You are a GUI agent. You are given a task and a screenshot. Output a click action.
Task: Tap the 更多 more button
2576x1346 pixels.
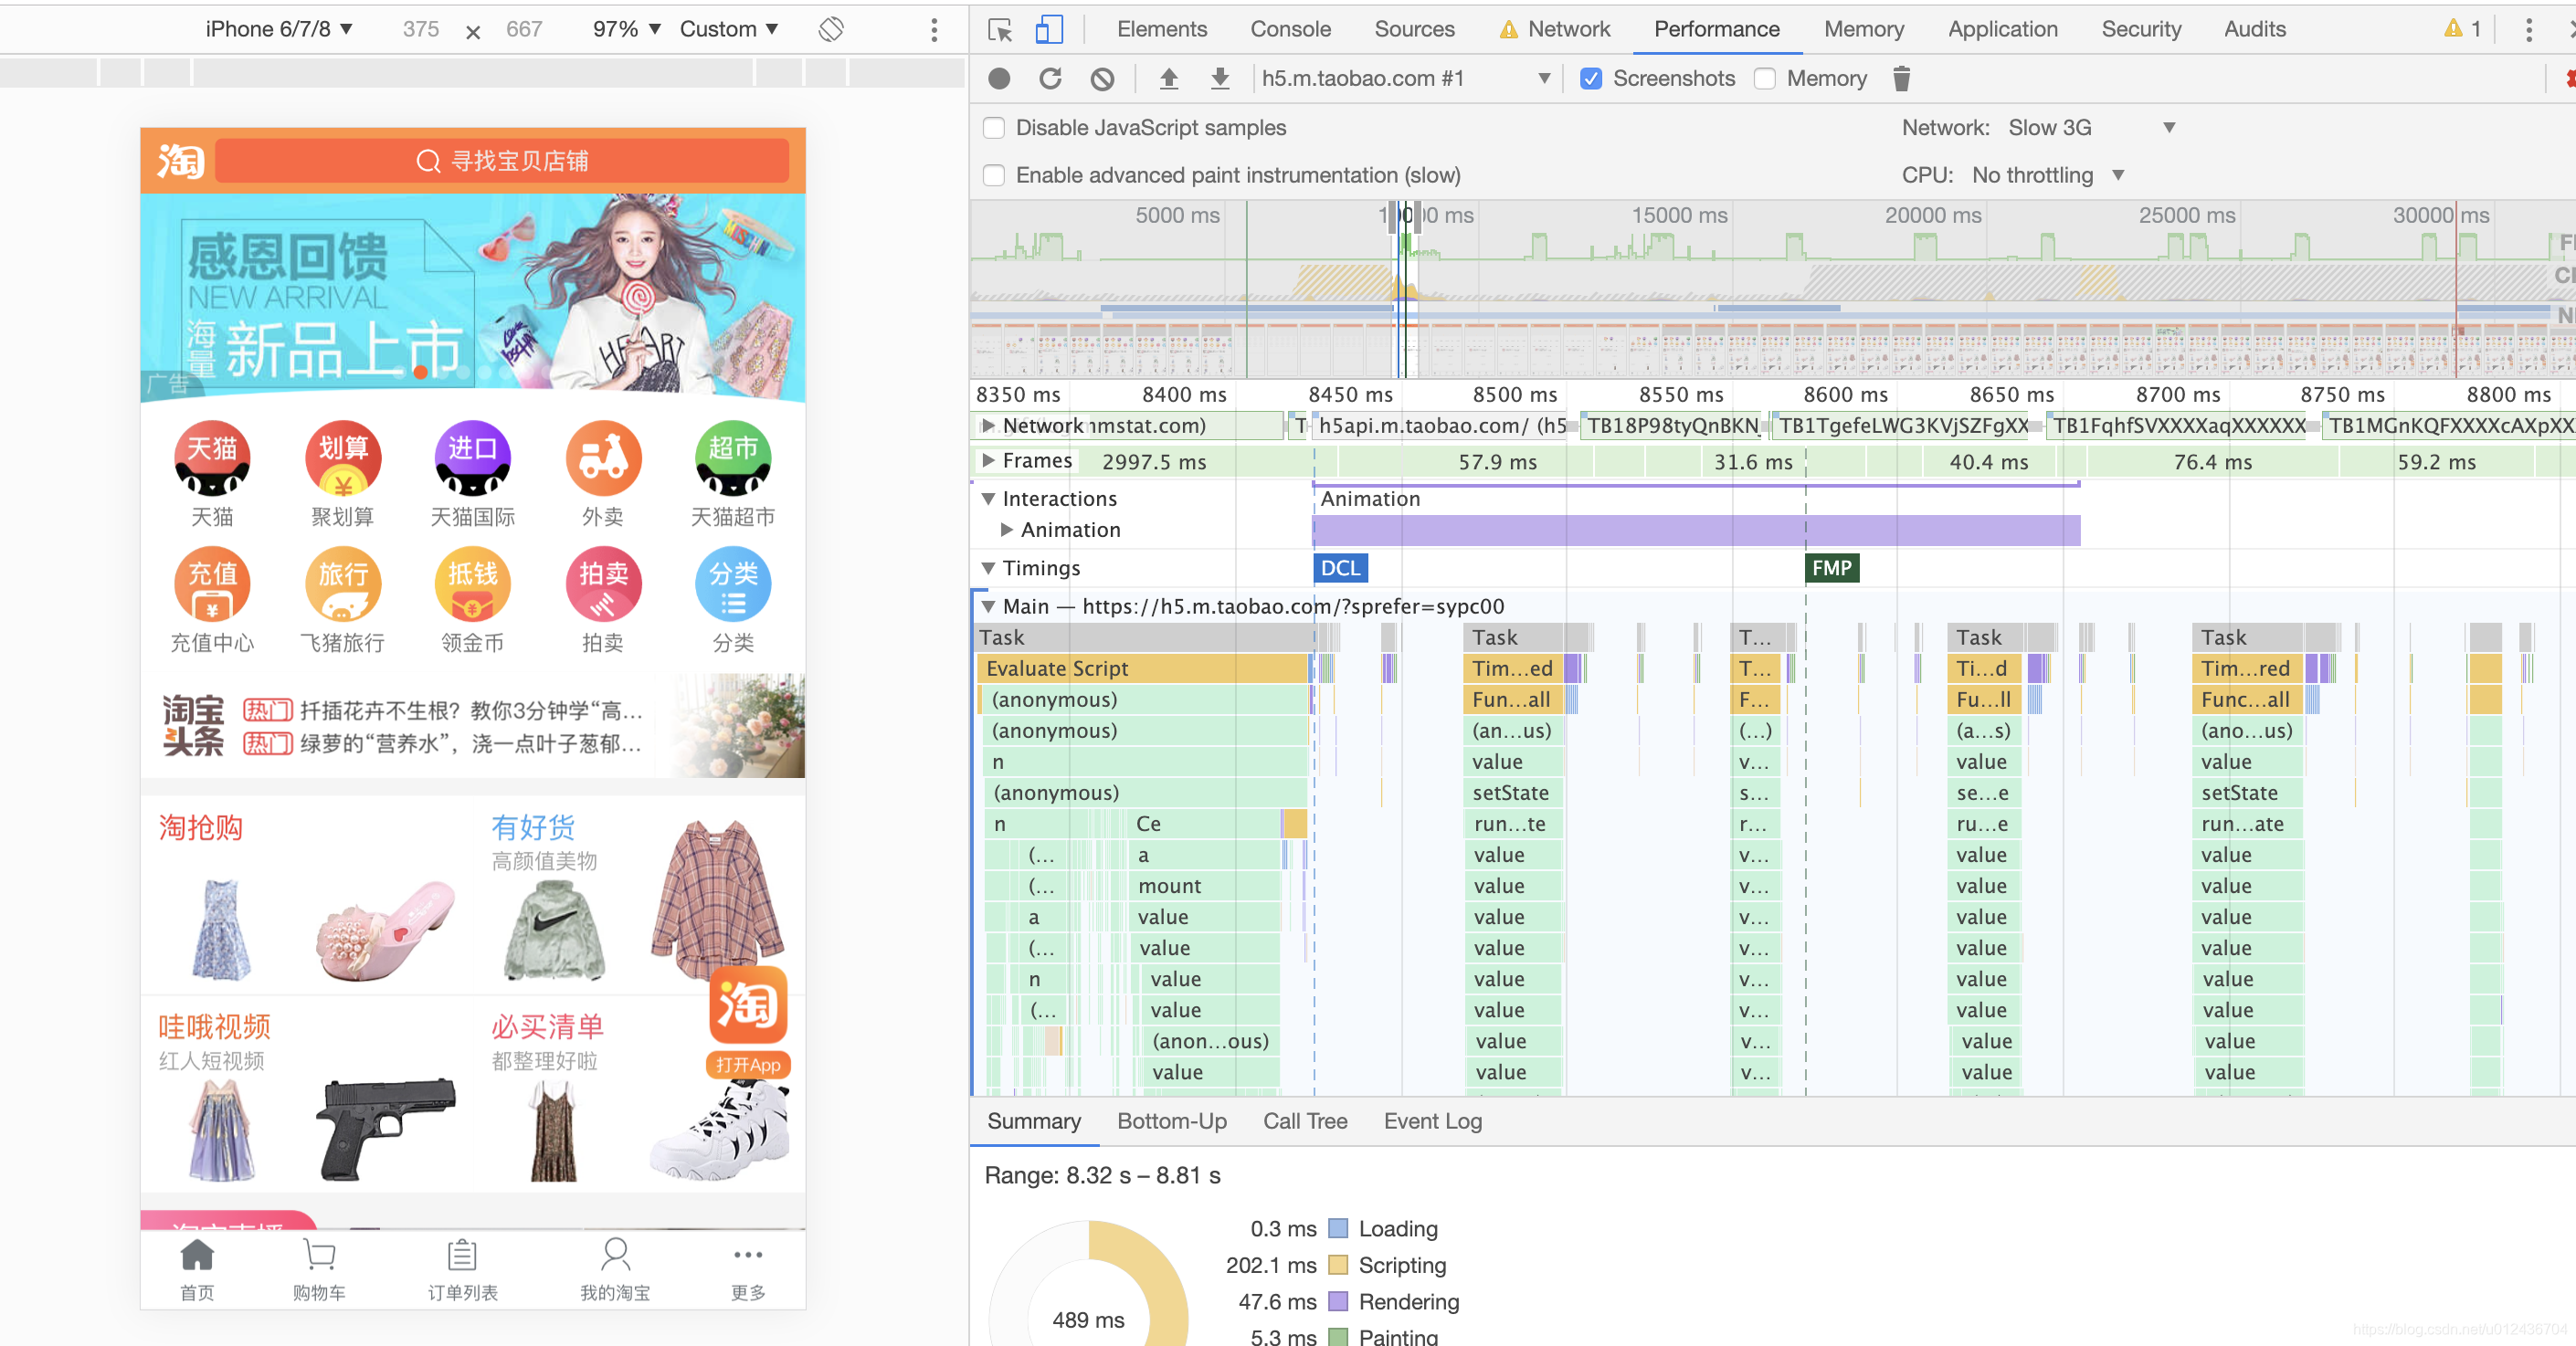(748, 1269)
